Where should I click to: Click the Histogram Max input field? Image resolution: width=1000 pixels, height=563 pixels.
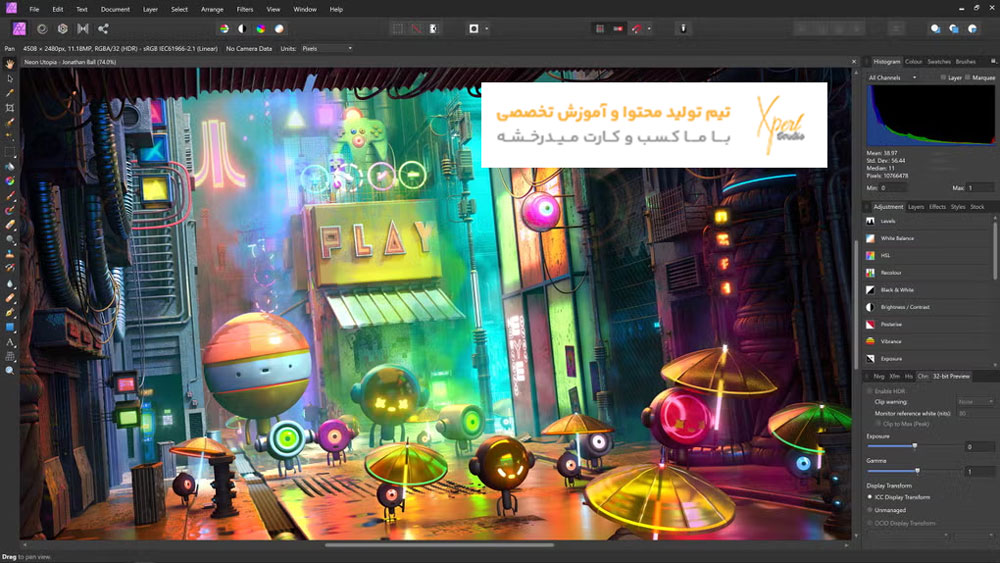click(x=981, y=188)
